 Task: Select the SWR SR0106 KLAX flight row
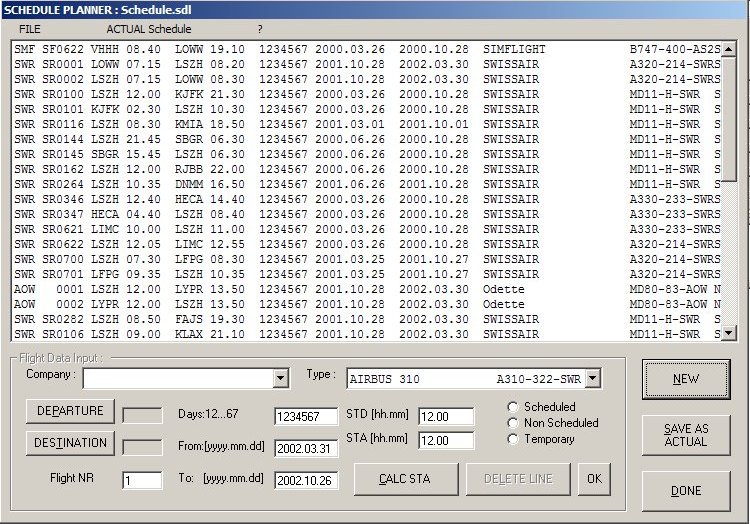pos(367,334)
